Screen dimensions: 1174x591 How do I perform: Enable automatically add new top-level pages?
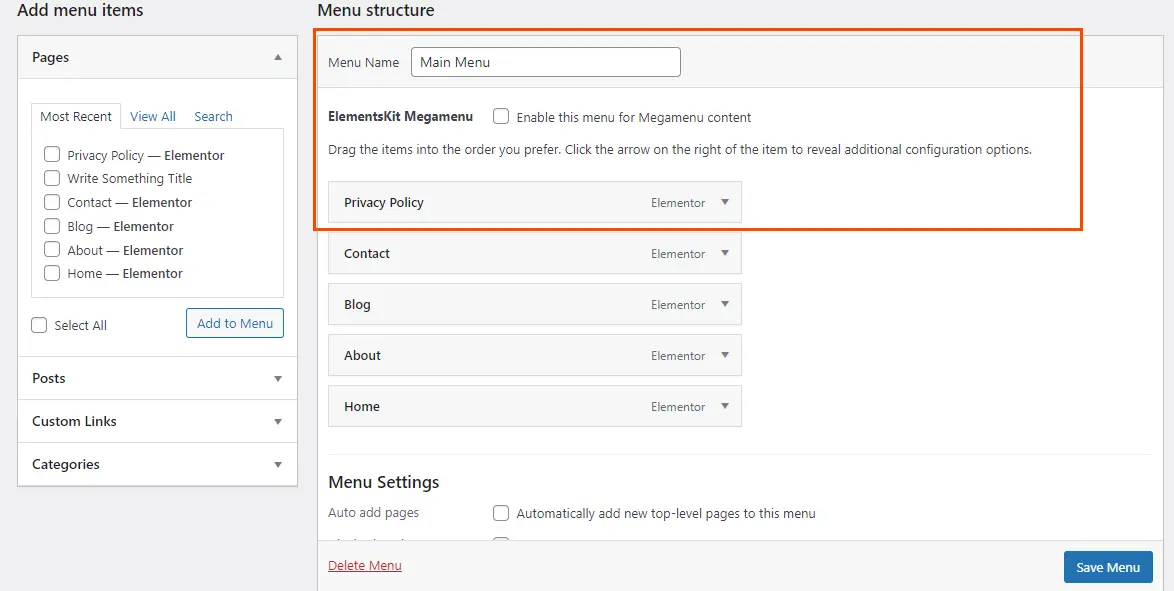click(x=501, y=513)
